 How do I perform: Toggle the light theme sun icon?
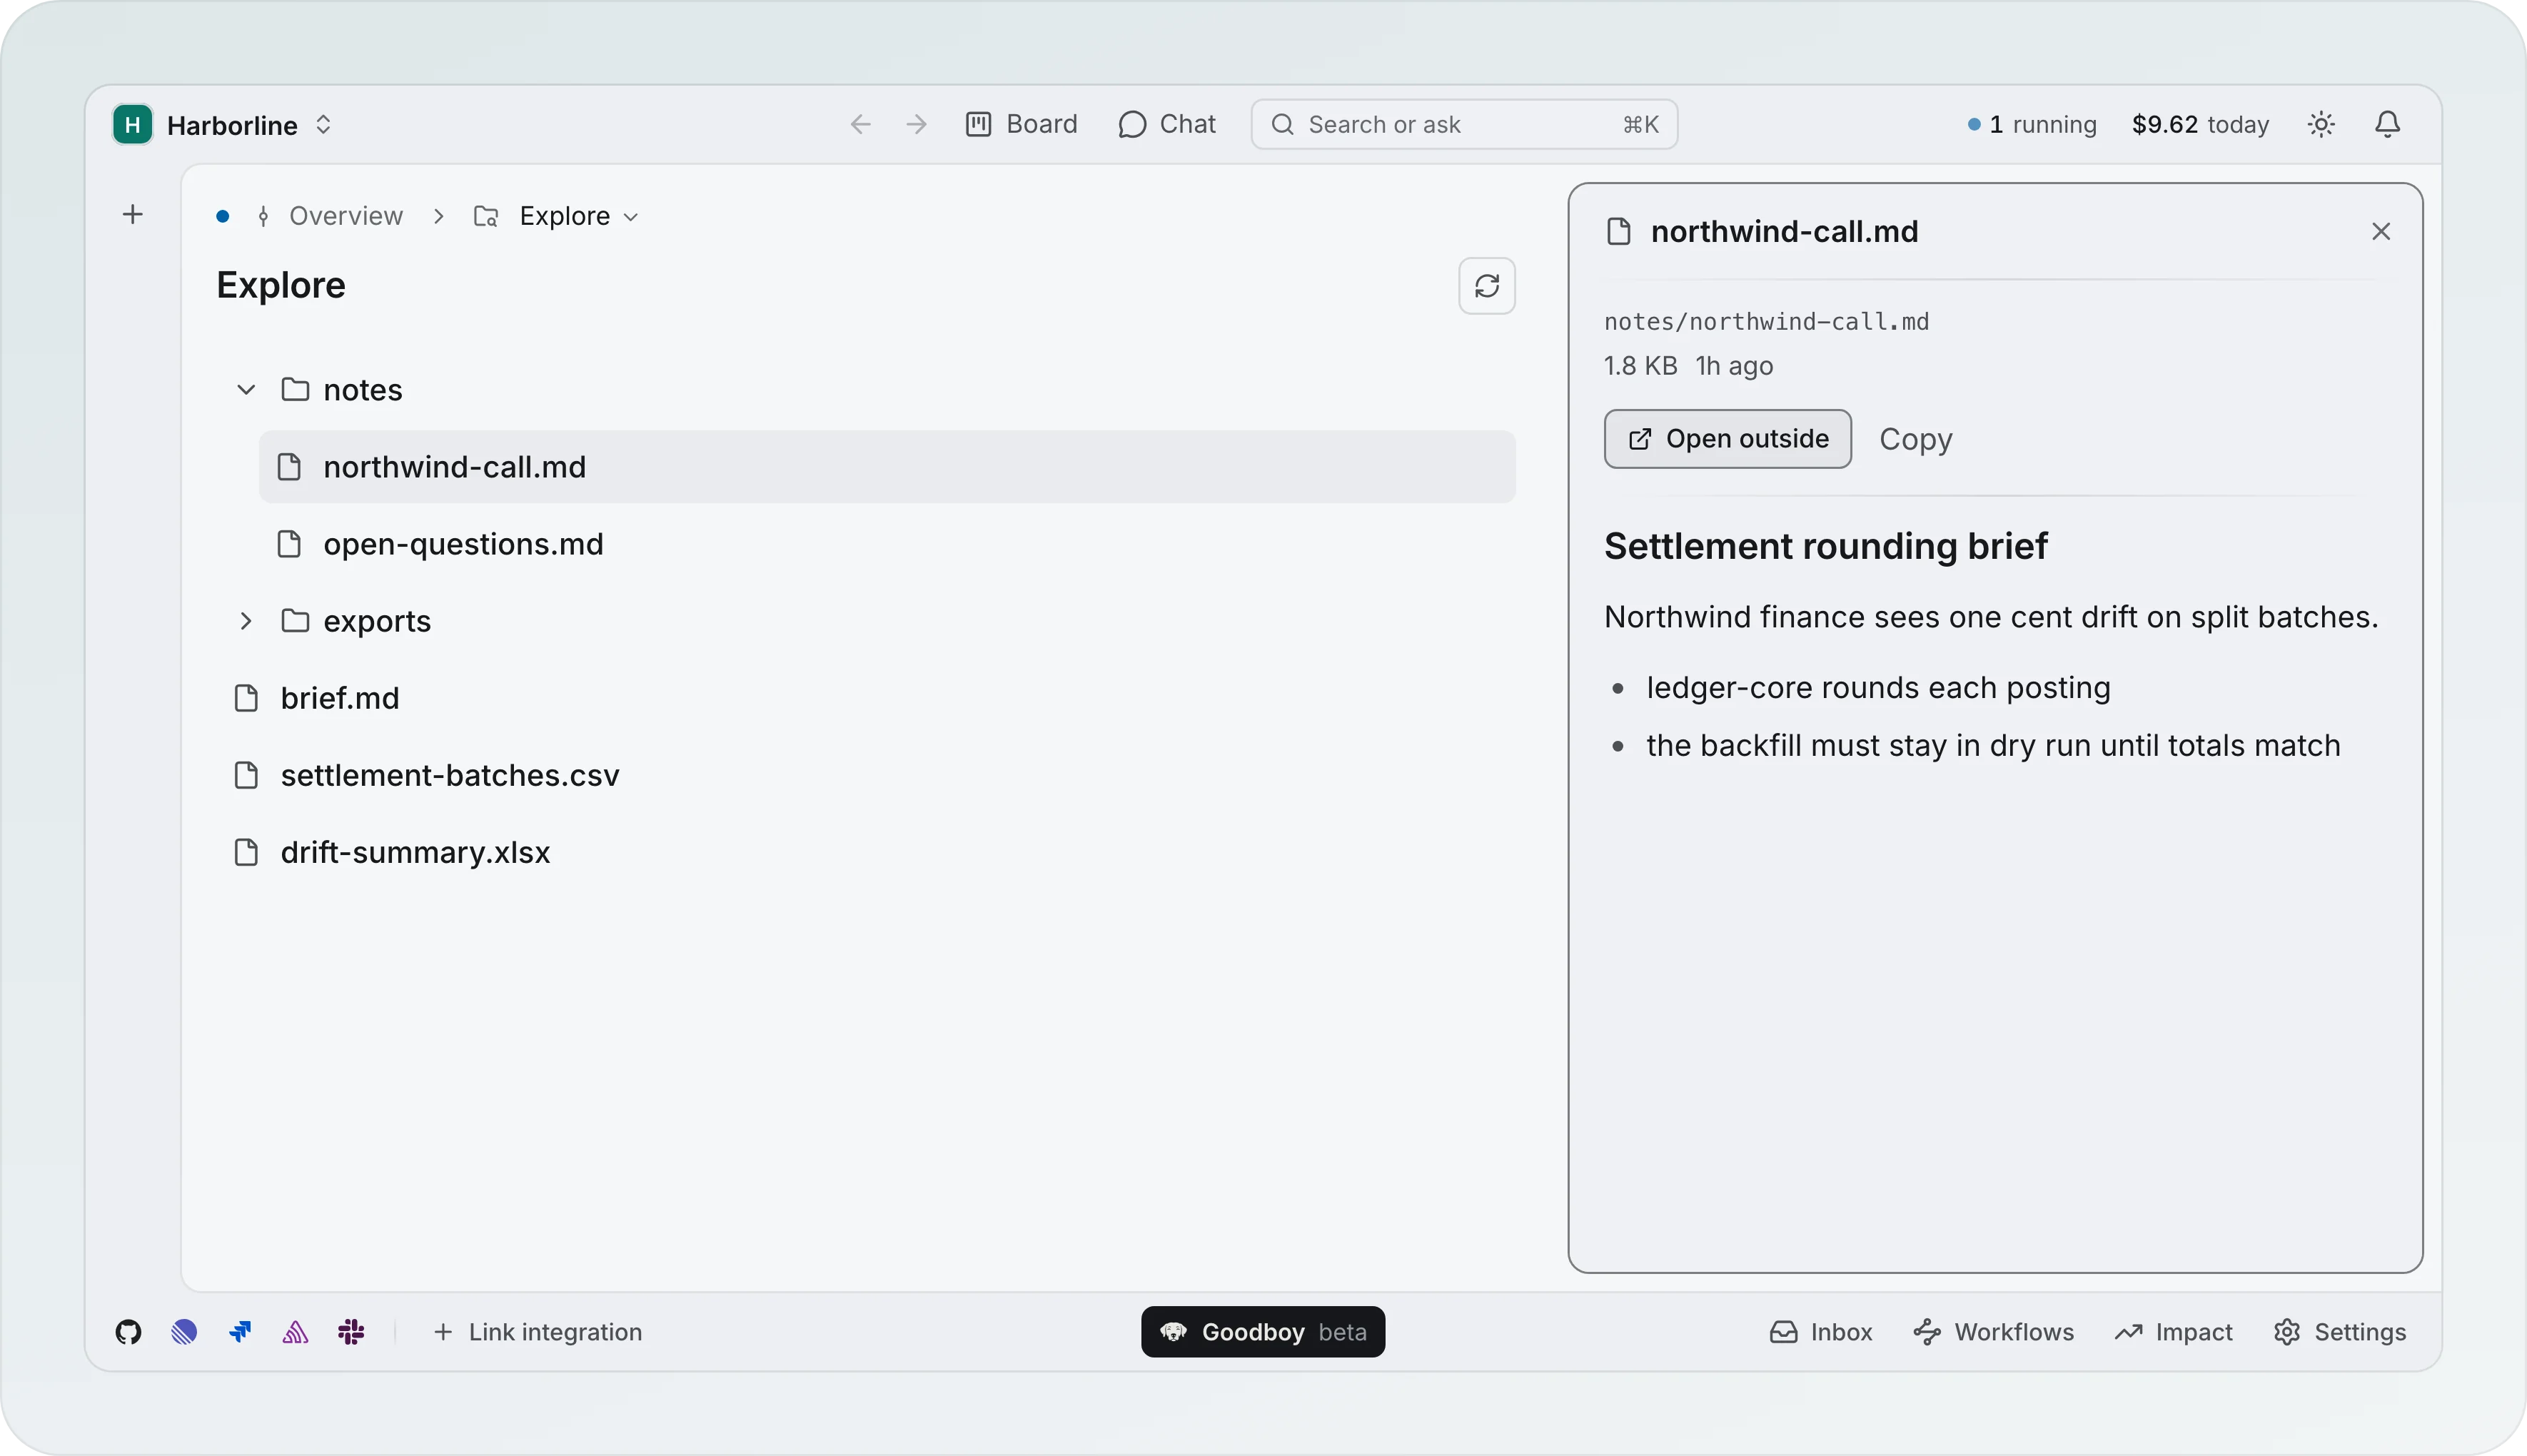[2321, 124]
